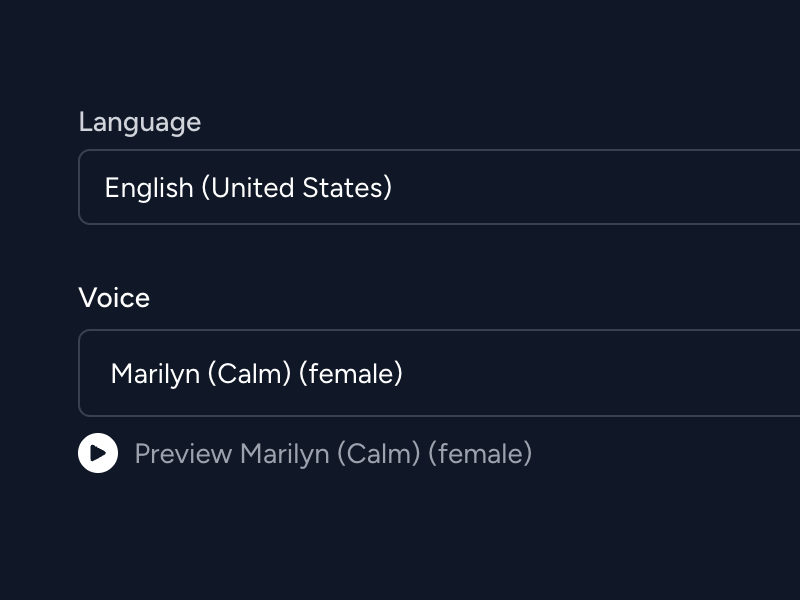Viewport: 800px width, 600px height.
Task: Click the text English (United States)
Action: (x=248, y=188)
